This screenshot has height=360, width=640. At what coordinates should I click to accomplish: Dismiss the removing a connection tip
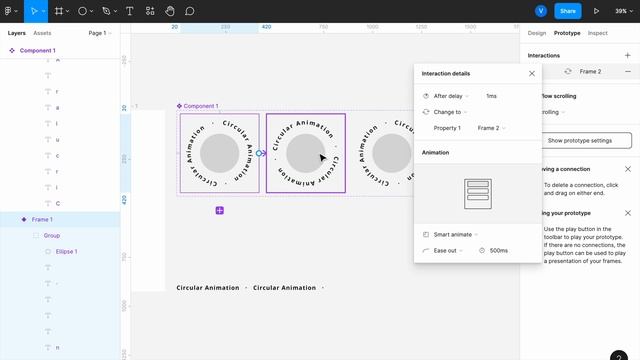pyautogui.click(x=628, y=169)
